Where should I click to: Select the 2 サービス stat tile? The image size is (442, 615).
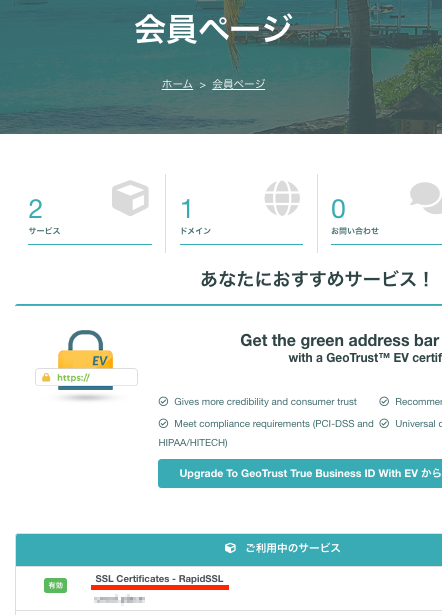point(90,213)
